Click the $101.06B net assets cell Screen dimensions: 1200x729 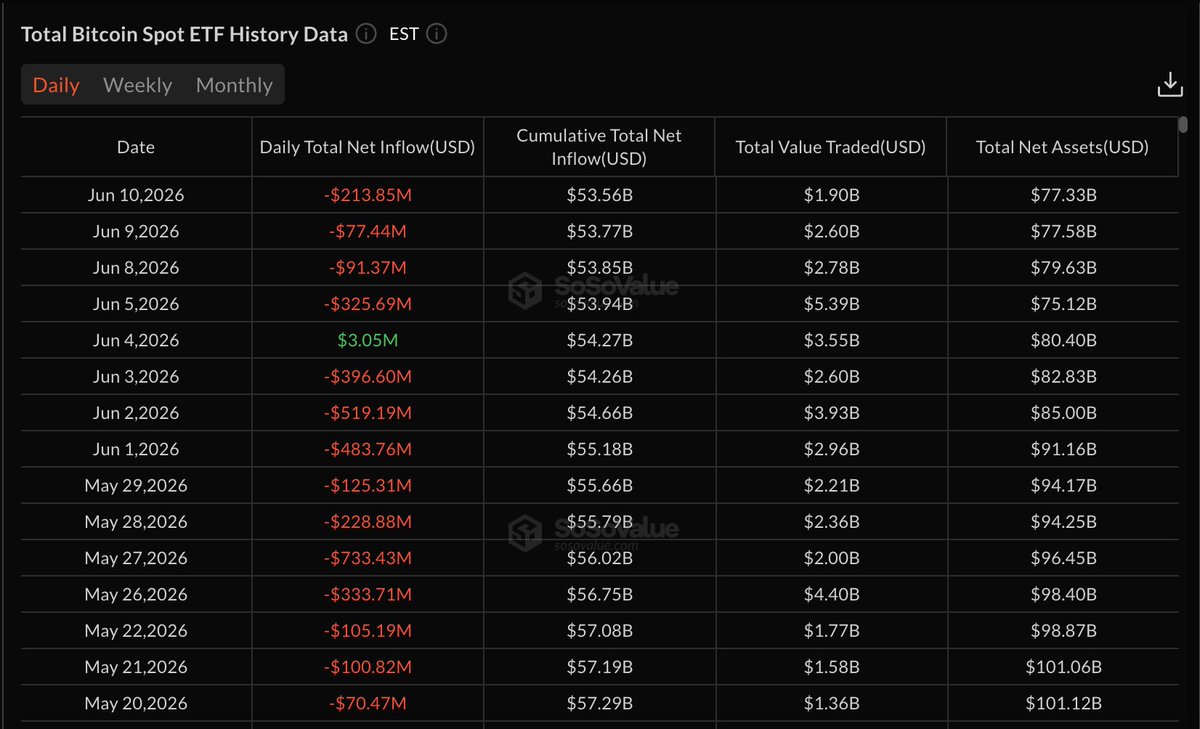coord(1063,666)
